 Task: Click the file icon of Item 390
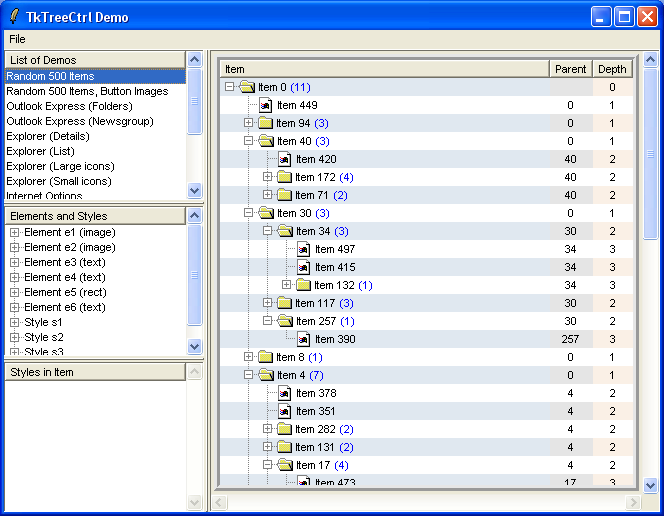tap(304, 339)
